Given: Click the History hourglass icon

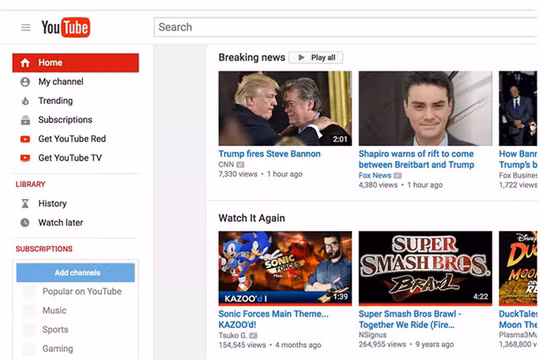Looking at the screenshot, I should tap(25, 204).
